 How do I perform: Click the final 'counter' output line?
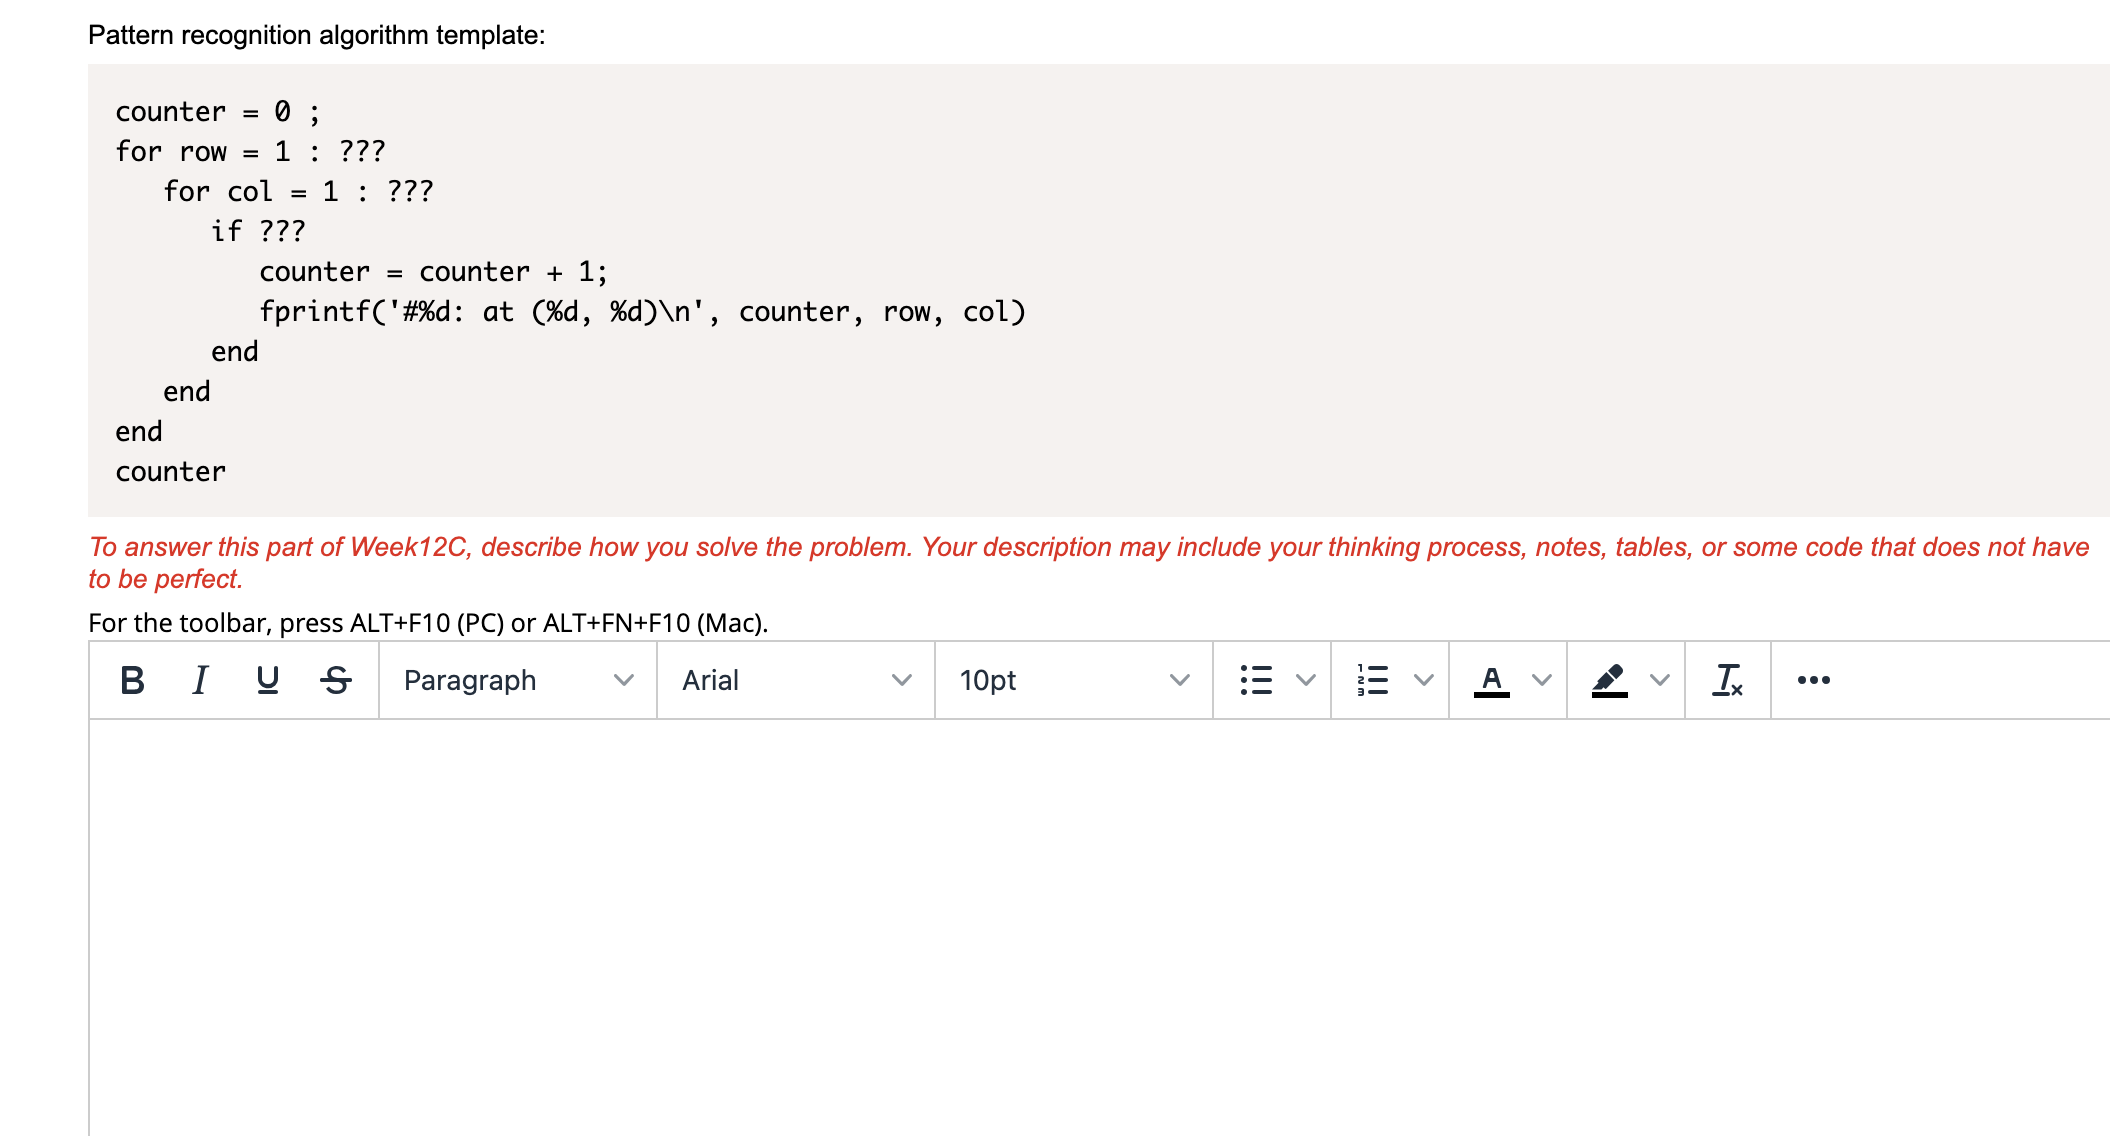[x=170, y=471]
